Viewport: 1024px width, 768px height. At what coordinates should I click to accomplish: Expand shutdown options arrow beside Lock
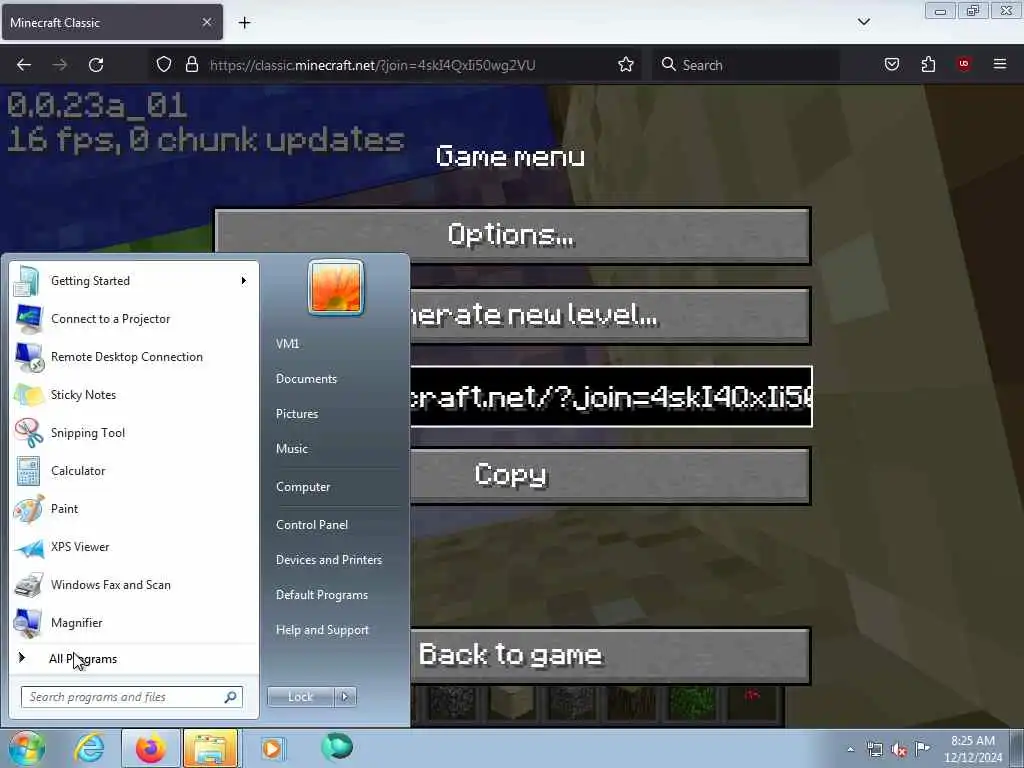click(345, 697)
